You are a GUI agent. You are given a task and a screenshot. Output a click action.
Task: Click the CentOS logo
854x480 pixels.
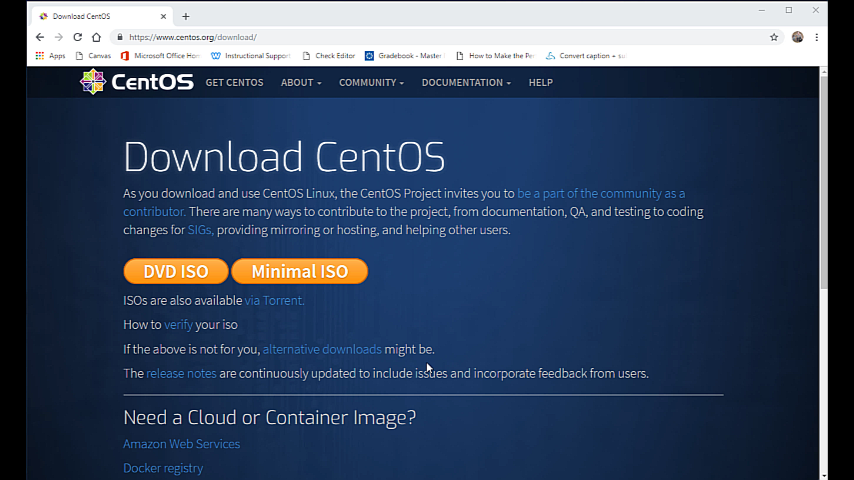pyautogui.click(x=137, y=82)
